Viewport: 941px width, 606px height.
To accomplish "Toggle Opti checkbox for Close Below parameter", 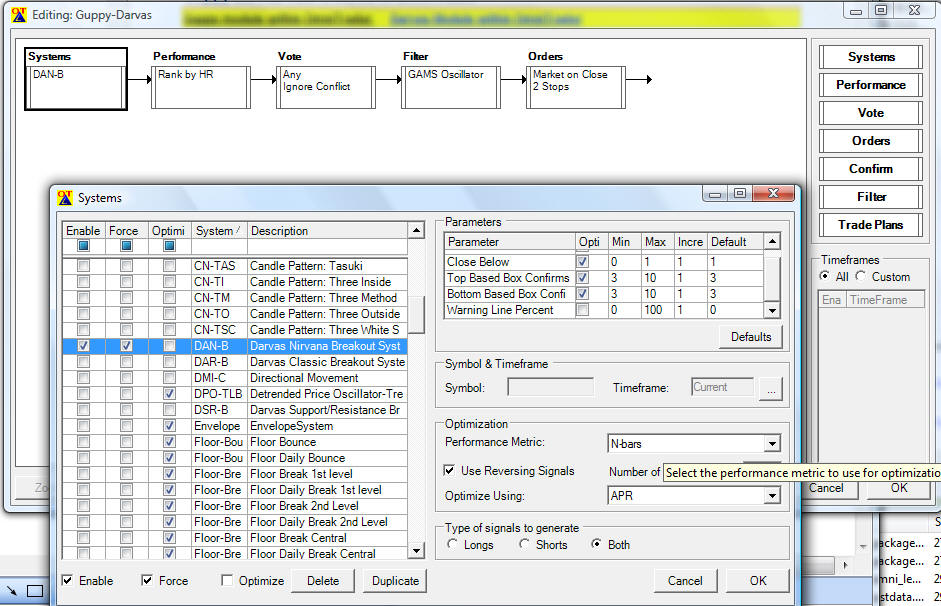I will [x=582, y=262].
